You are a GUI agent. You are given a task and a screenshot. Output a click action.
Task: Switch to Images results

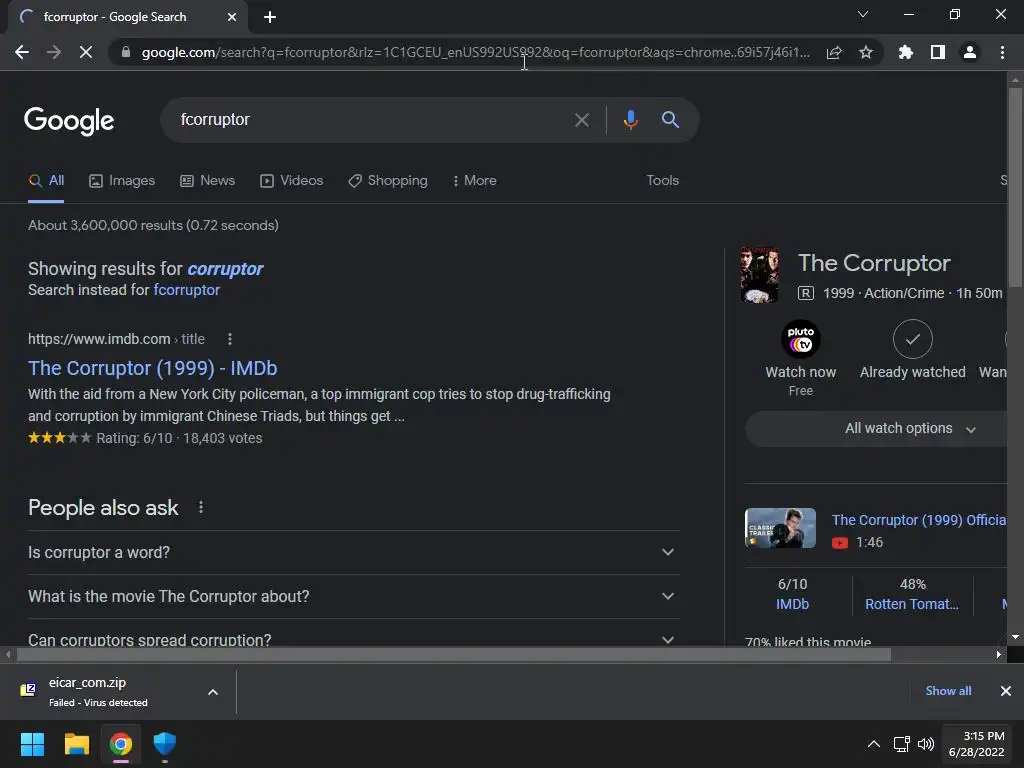(x=122, y=181)
